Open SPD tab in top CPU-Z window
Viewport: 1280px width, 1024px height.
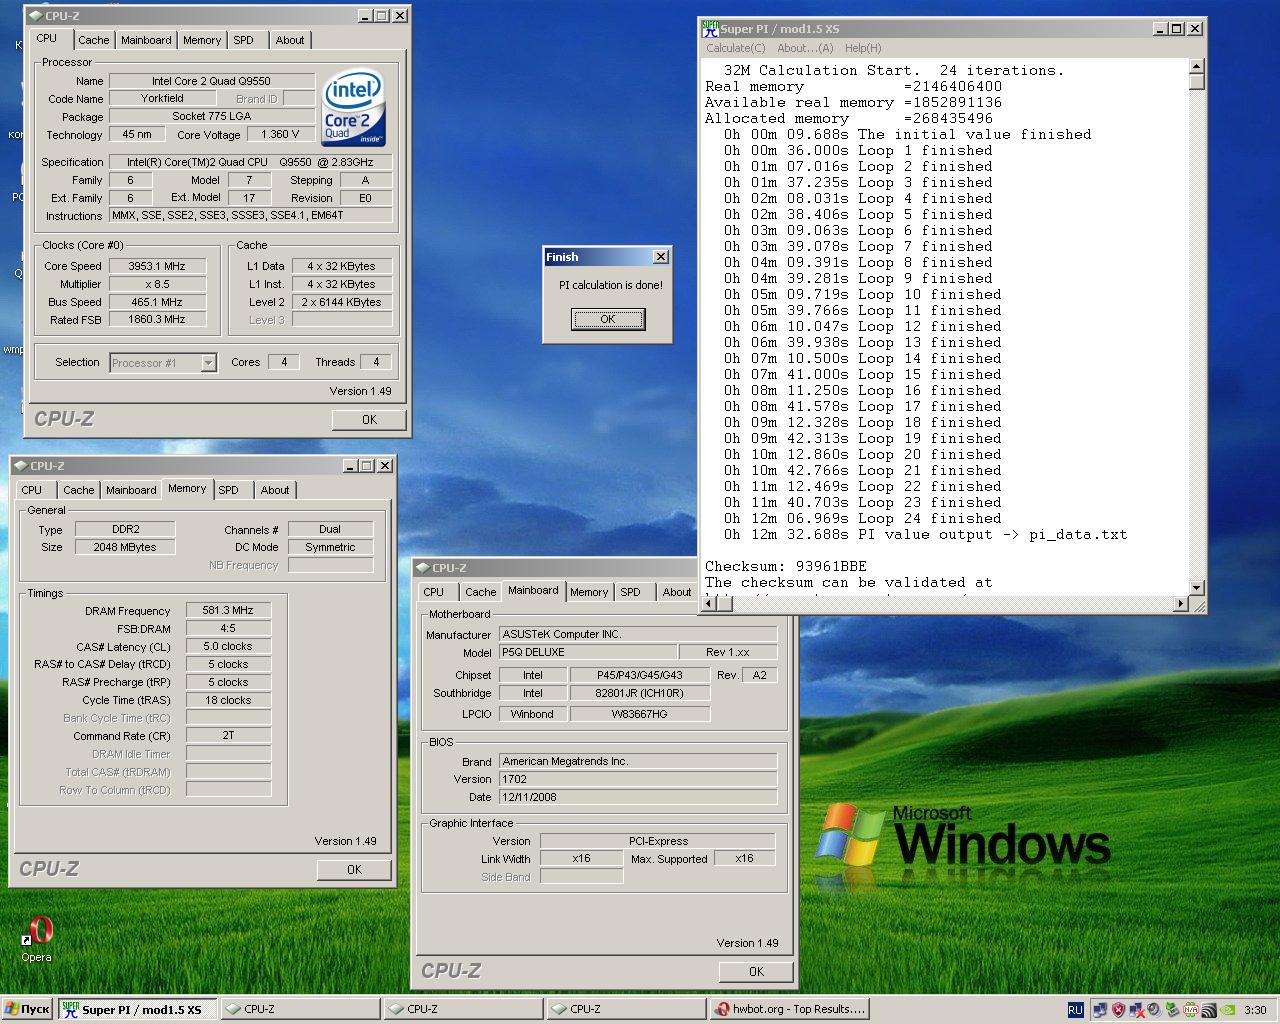pos(244,40)
